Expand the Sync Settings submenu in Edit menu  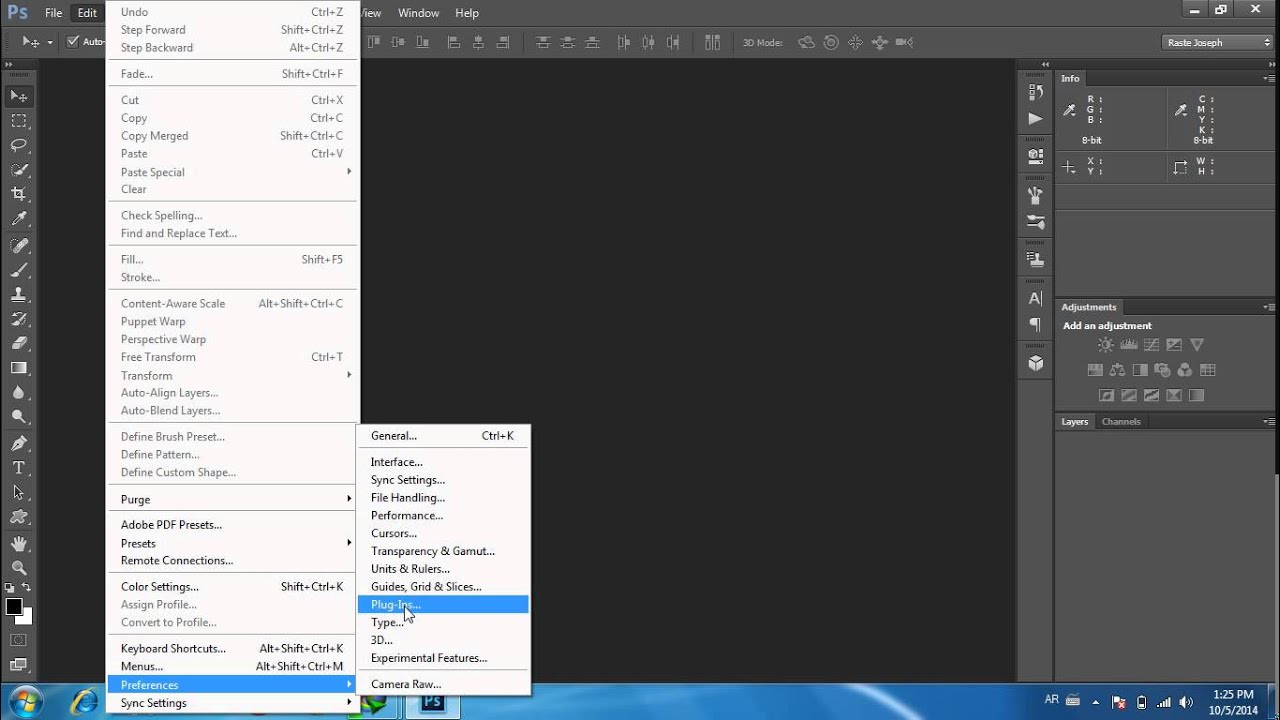coord(232,703)
